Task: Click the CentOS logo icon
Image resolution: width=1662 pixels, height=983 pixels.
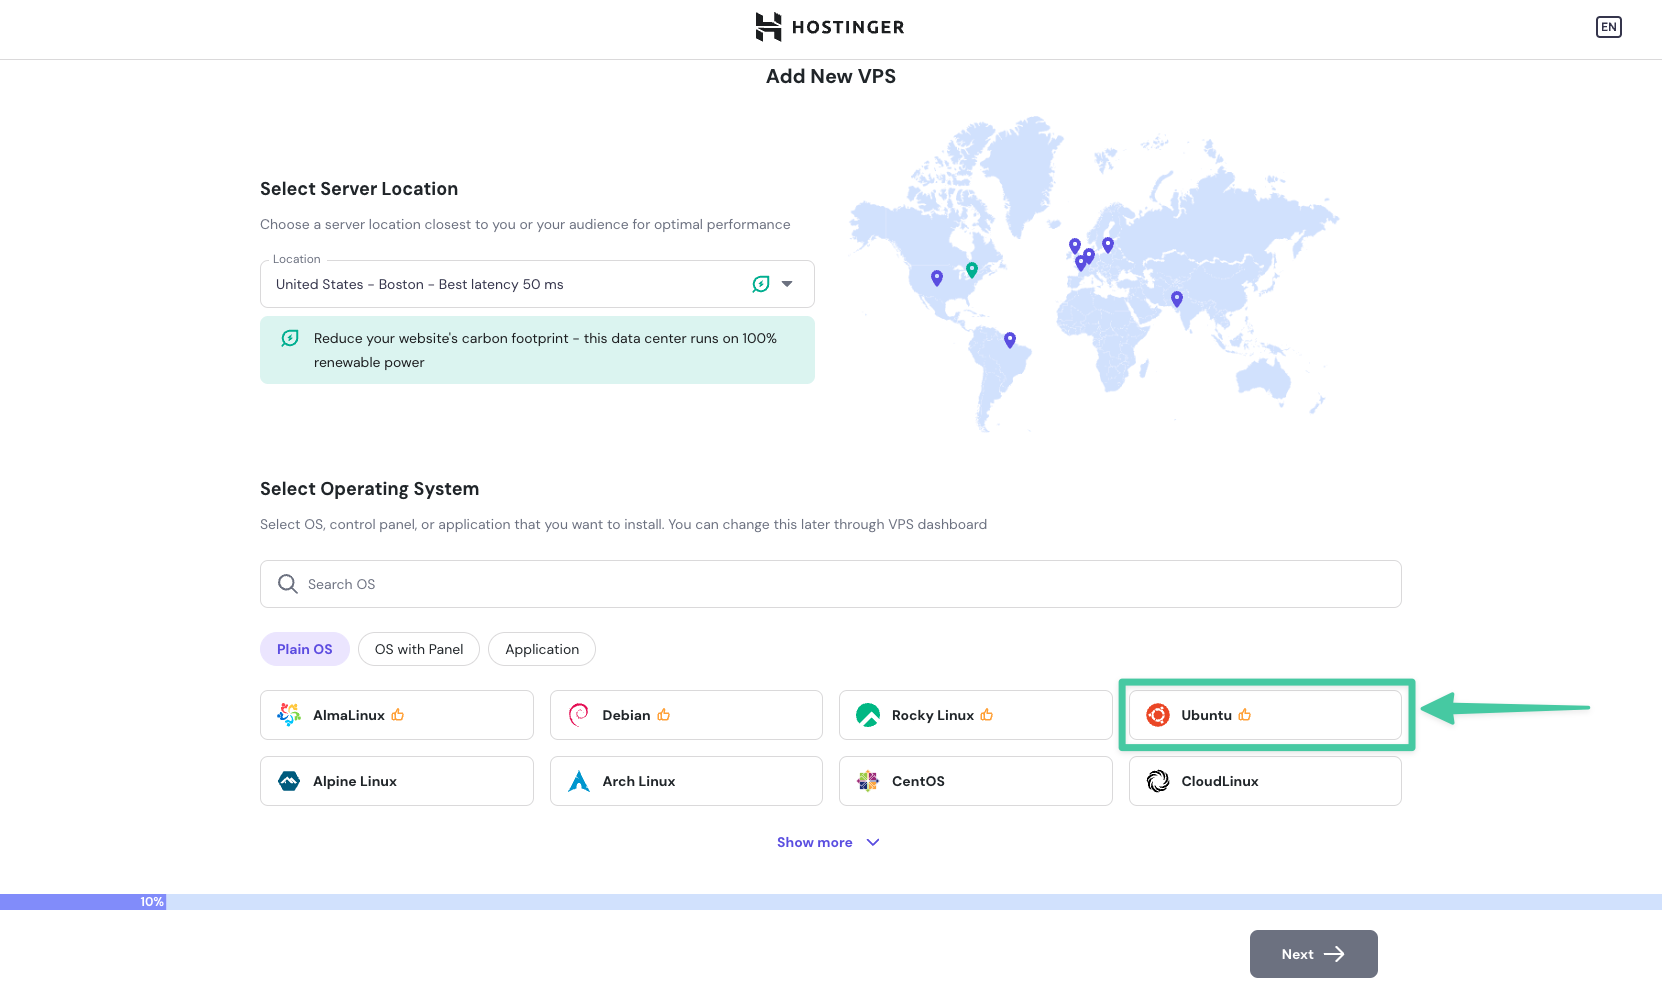Action: 868,781
